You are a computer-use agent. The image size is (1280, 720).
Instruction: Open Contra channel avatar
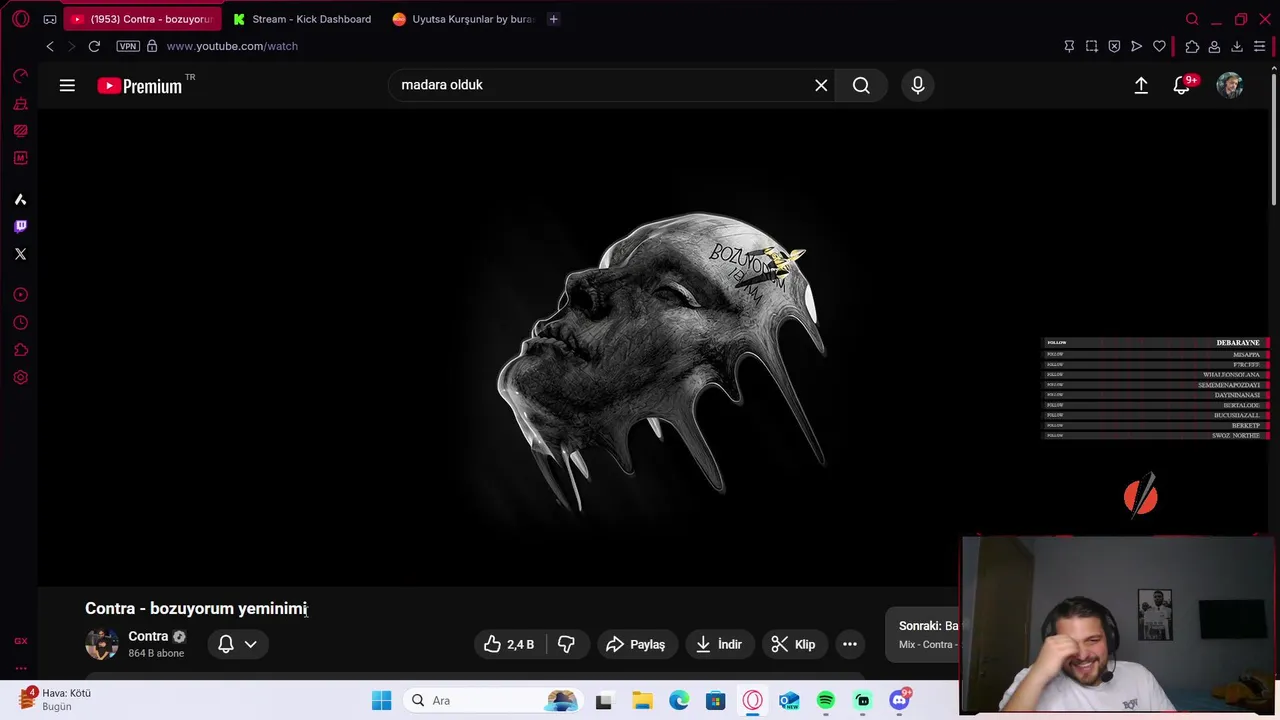tap(101, 644)
